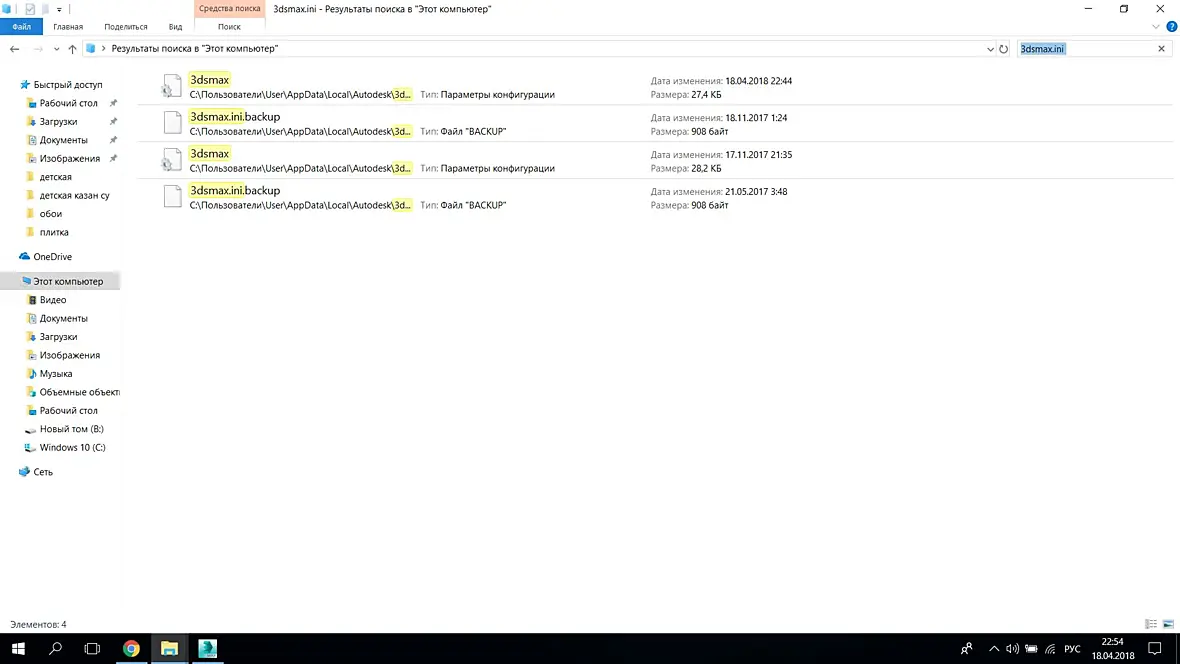This screenshot has width=1180, height=664.
Task: Select OneDrive in navigation pane
Action: tap(52, 257)
